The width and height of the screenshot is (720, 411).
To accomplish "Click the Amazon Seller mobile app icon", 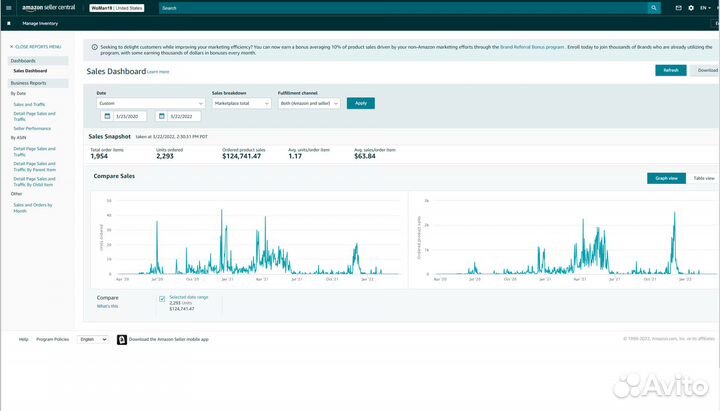I will (x=121, y=339).
